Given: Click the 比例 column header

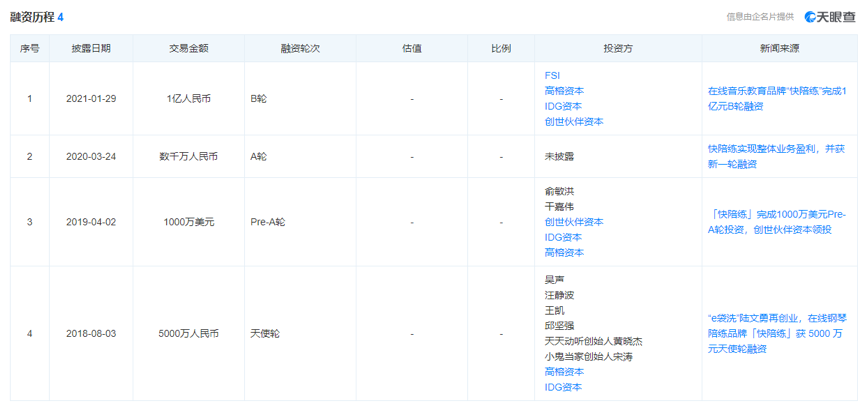Looking at the screenshot, I should tap(501, 49).
